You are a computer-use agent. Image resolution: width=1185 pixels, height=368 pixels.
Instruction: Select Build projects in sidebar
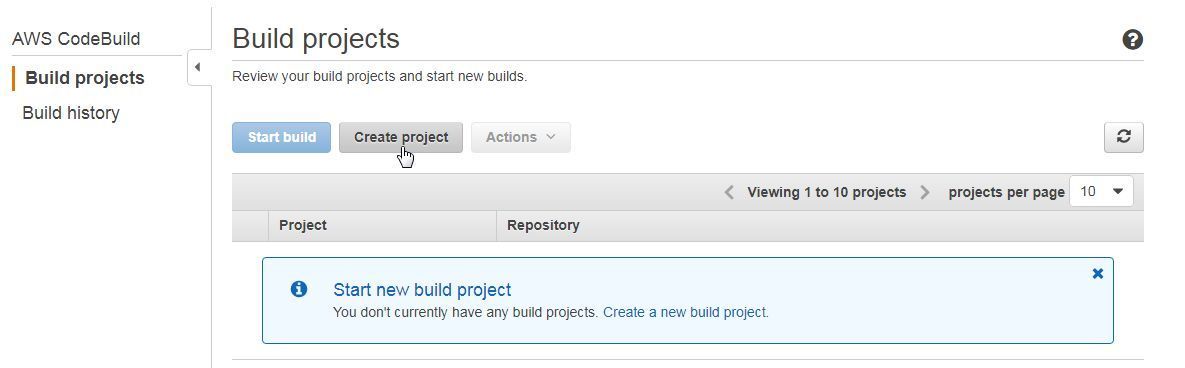pyautogui.click(x=85, y=78)
